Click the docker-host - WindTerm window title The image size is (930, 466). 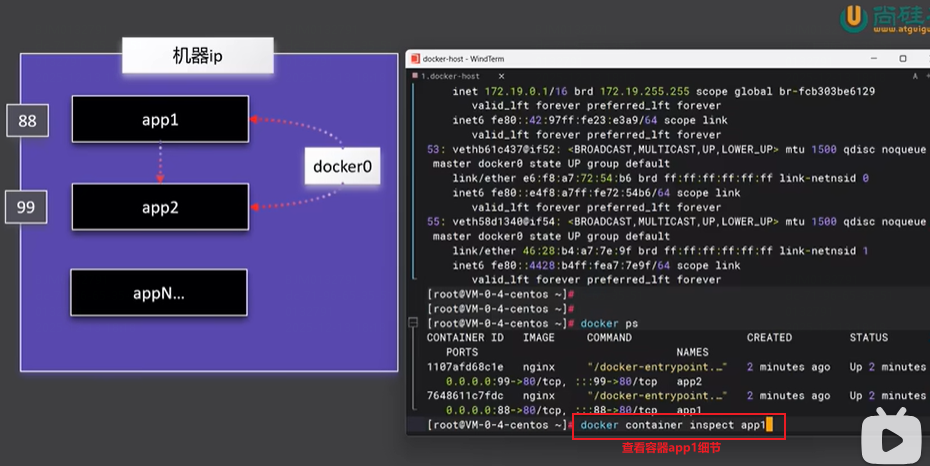[463, 59]
